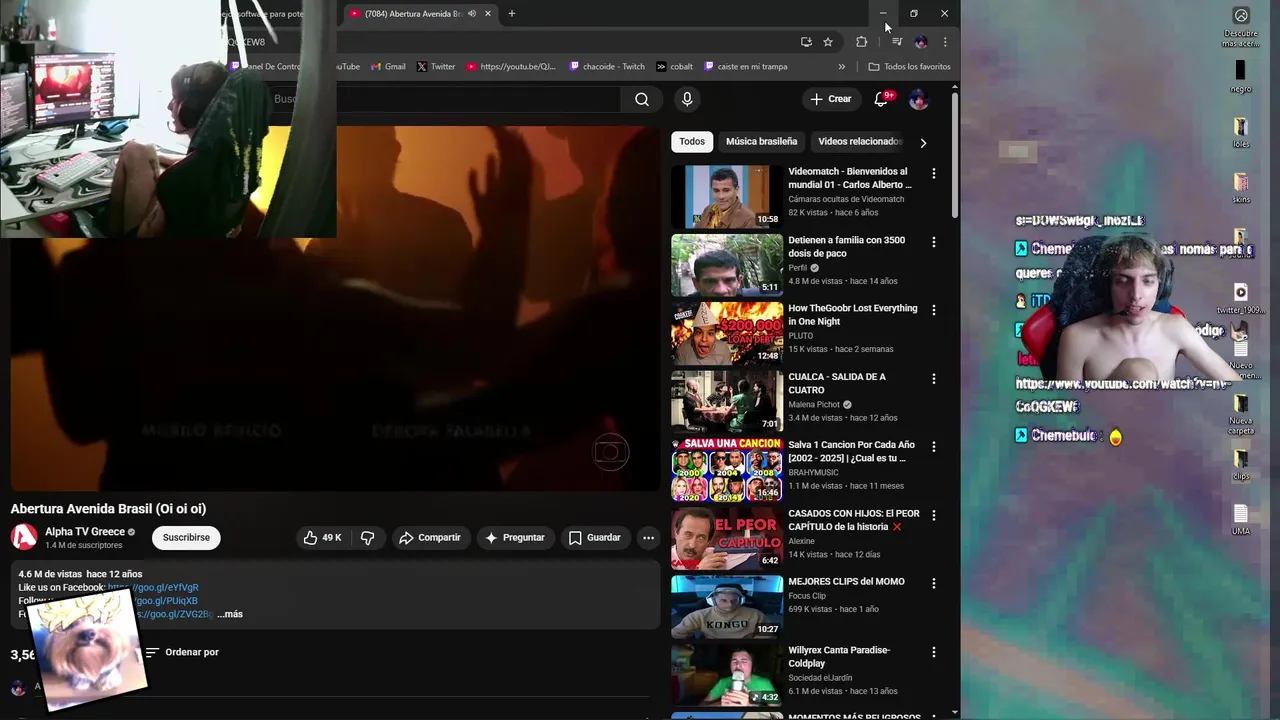Open the skins desktop folder

click(1241, 188)
